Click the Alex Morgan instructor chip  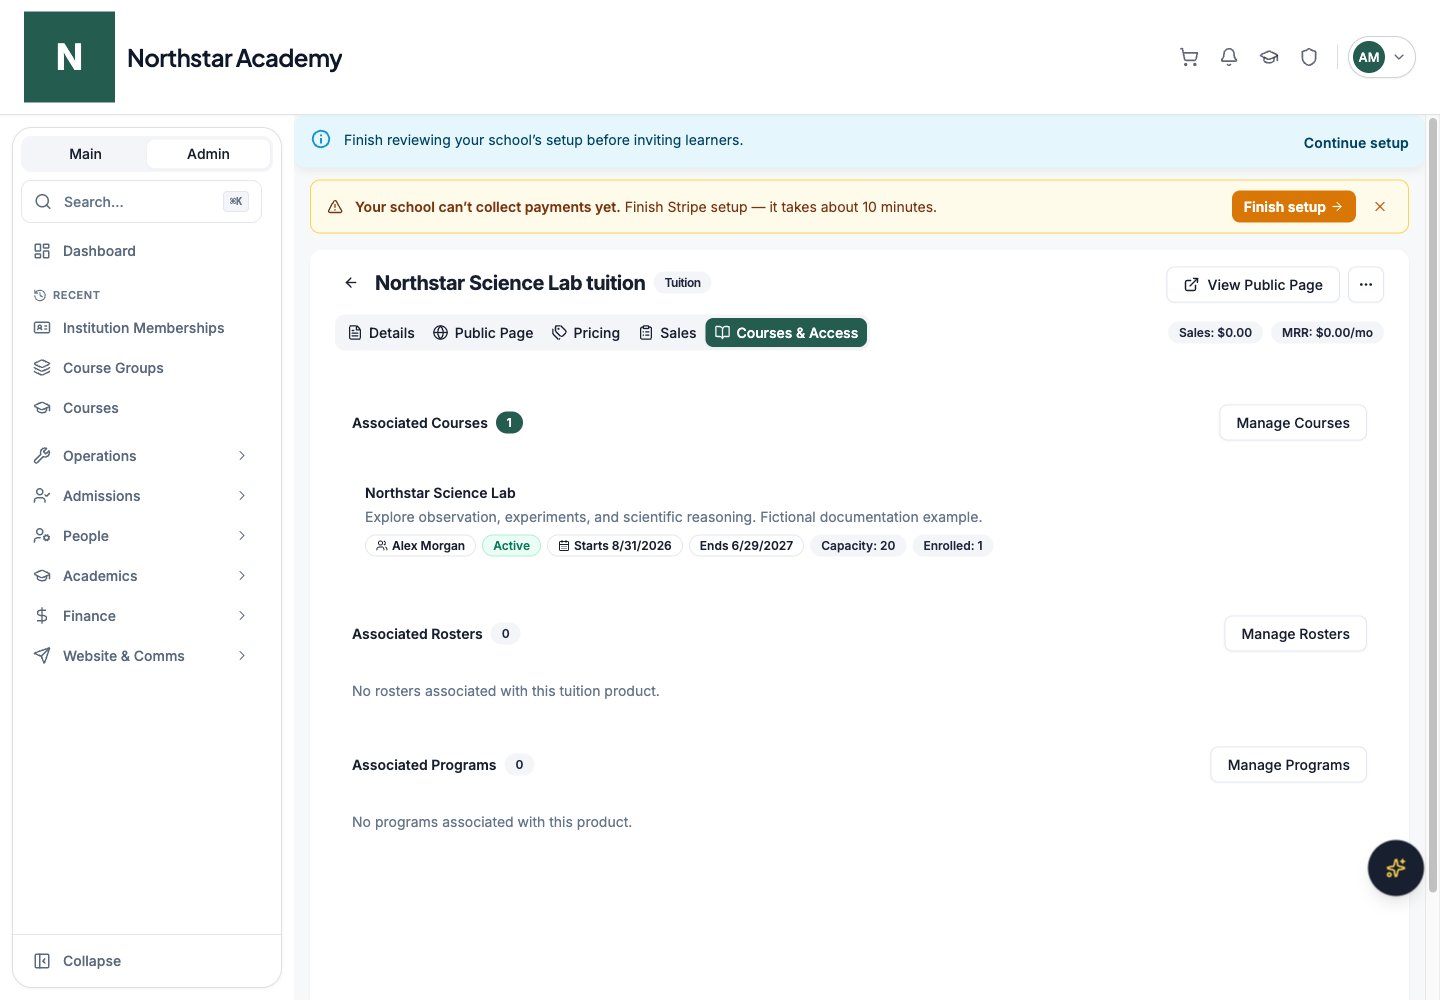pos(420,546)
